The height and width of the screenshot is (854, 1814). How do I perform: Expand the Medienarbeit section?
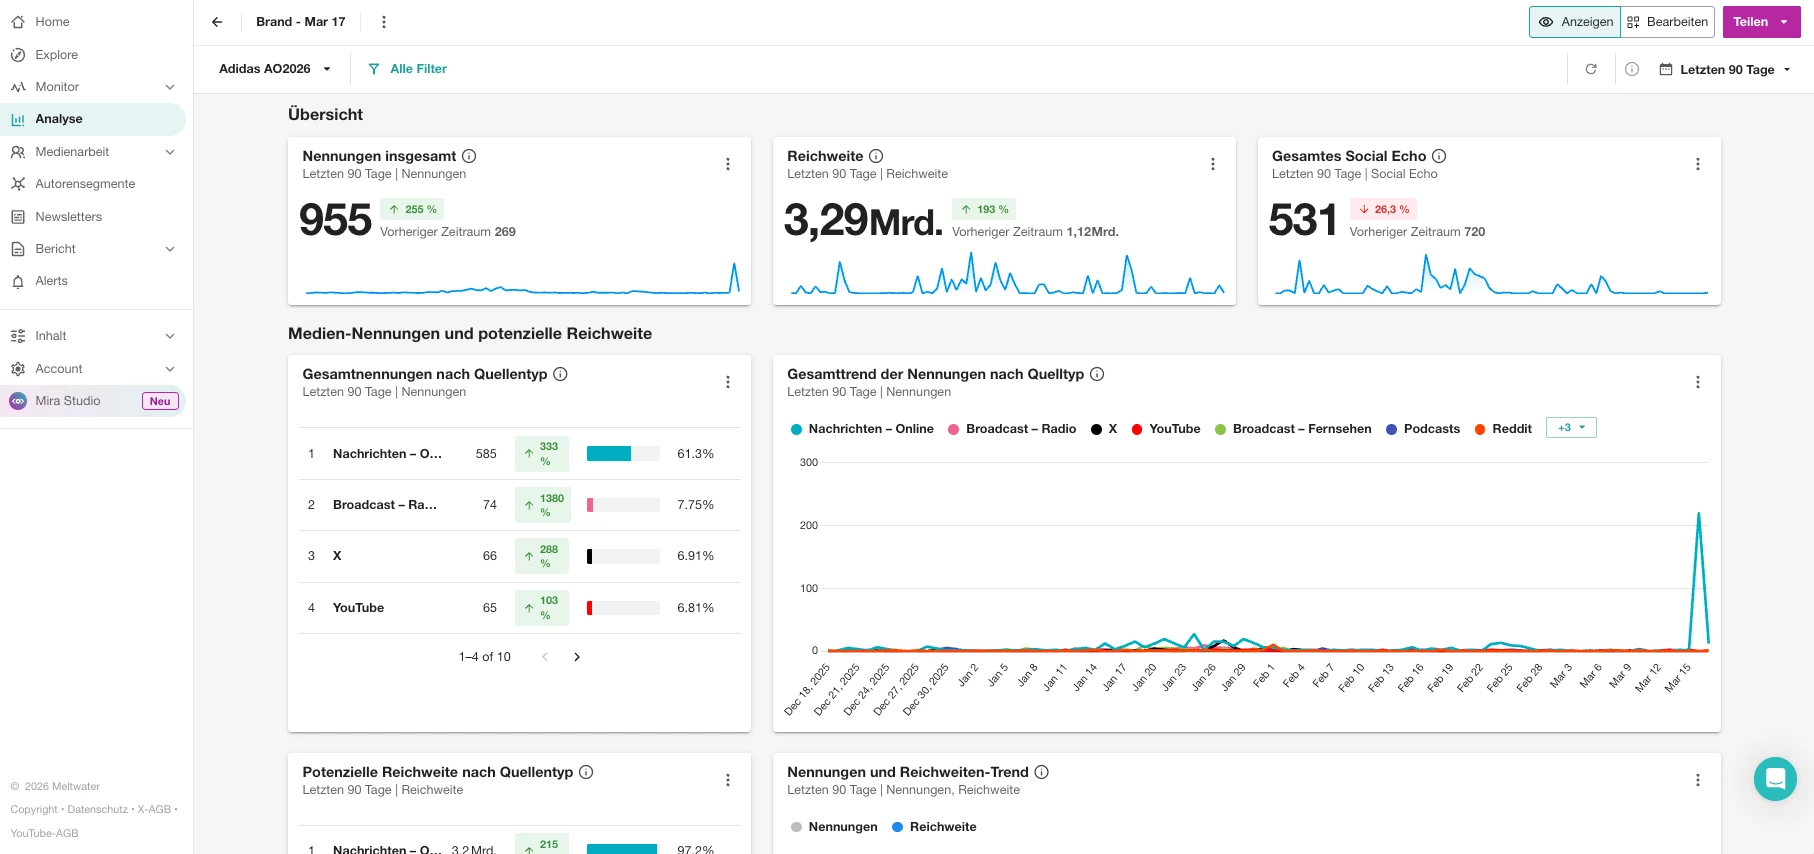pos(170,152)
